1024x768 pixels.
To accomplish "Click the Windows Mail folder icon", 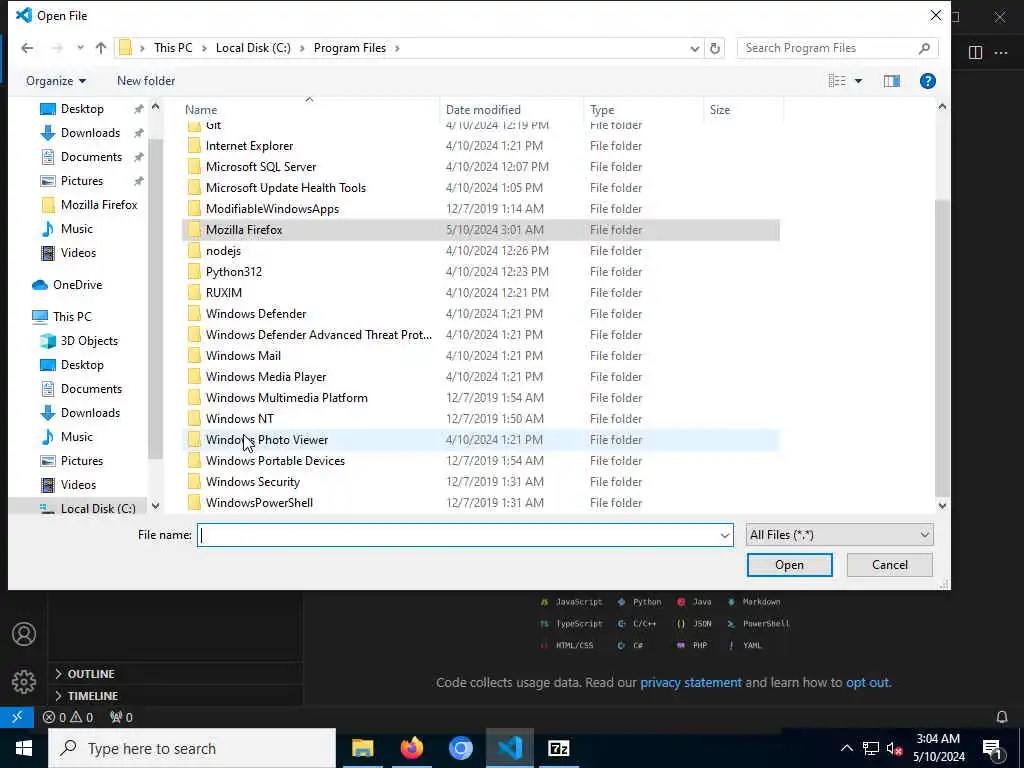I will pos(194,355).
